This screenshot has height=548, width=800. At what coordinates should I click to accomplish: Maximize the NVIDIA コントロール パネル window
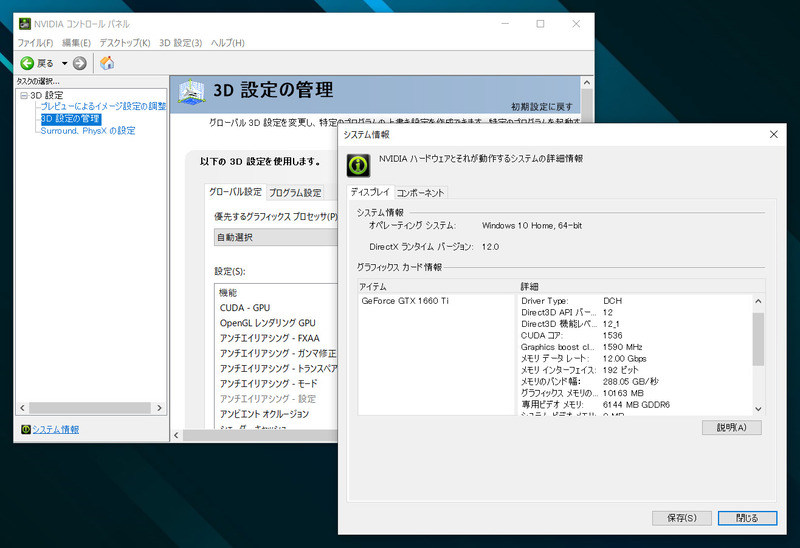540,24
